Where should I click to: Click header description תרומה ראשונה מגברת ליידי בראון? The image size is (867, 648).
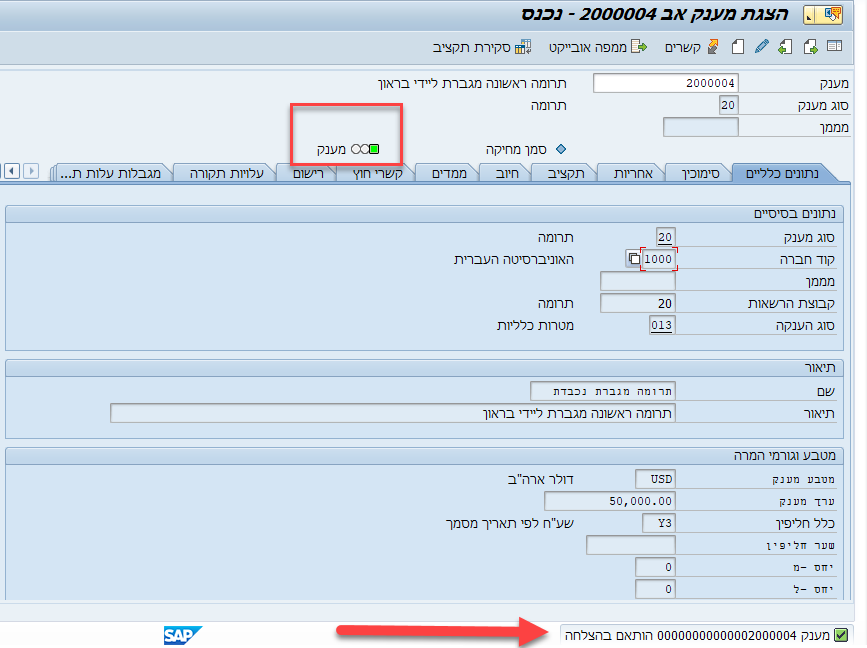click(472, 83)
